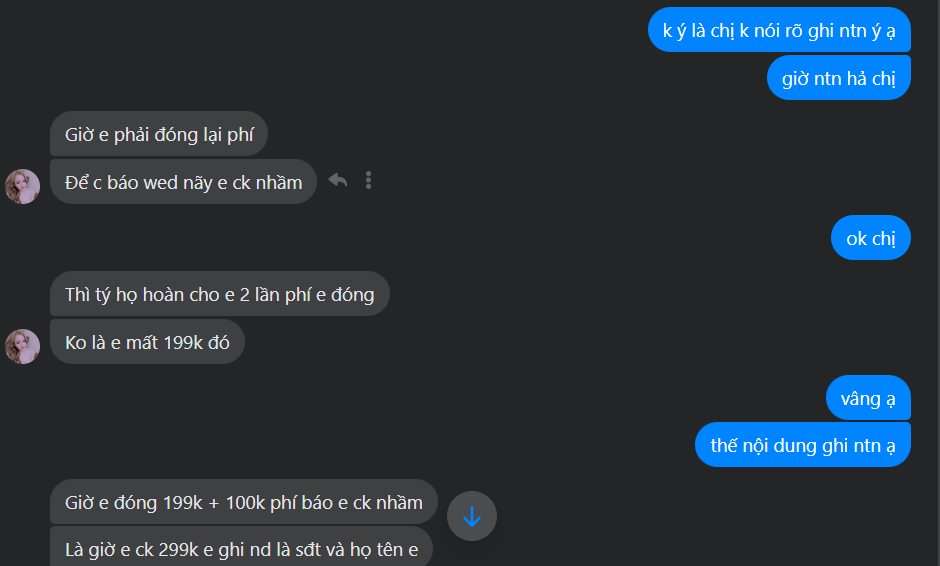Jump to latest messages with down-arrow button
Viewport: 940px width, 566px height.
[472, 516]
